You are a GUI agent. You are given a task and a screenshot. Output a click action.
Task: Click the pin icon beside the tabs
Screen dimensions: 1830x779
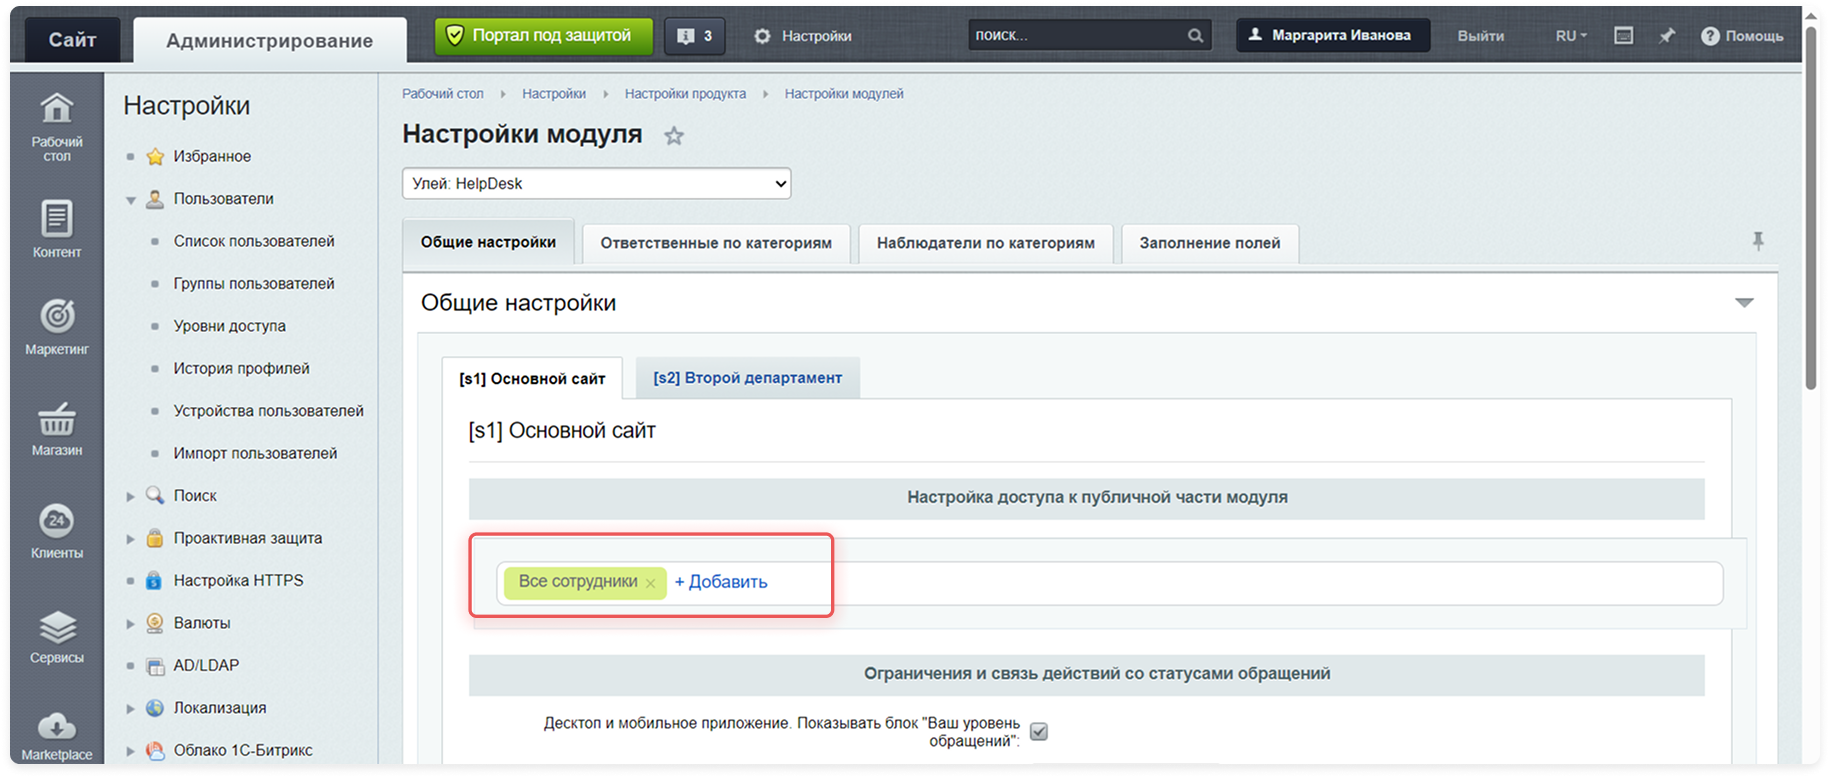pyautogui.click(x=1758, y=241)
